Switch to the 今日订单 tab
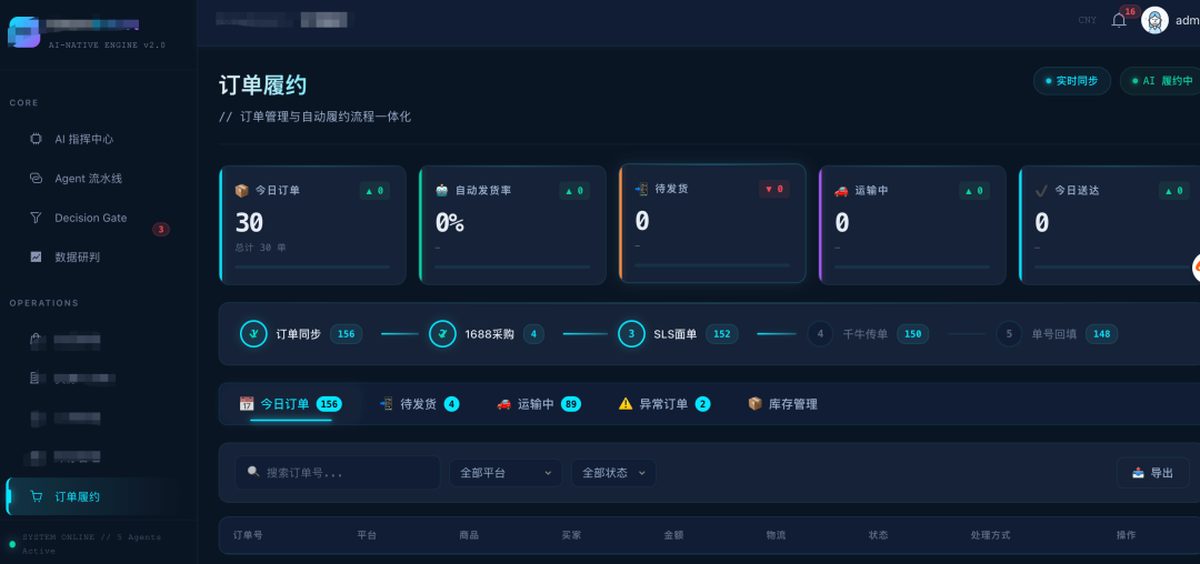 click(x=290, y=404)
